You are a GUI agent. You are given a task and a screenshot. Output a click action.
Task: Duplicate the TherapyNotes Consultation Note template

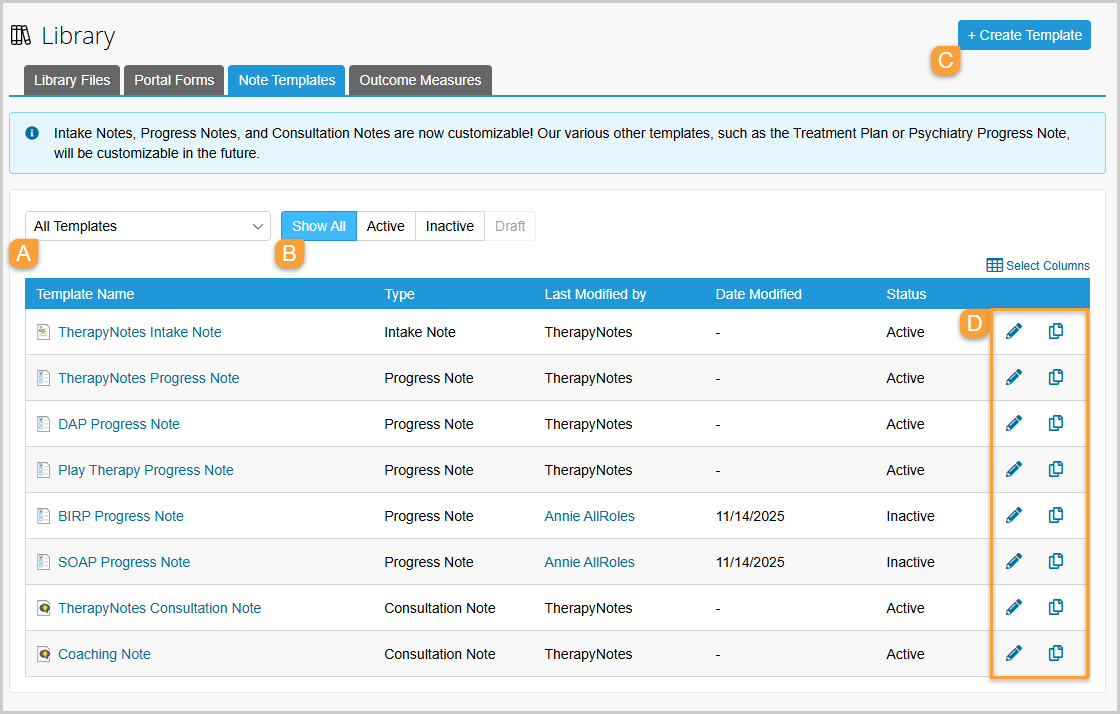(x=1056, y=608)
